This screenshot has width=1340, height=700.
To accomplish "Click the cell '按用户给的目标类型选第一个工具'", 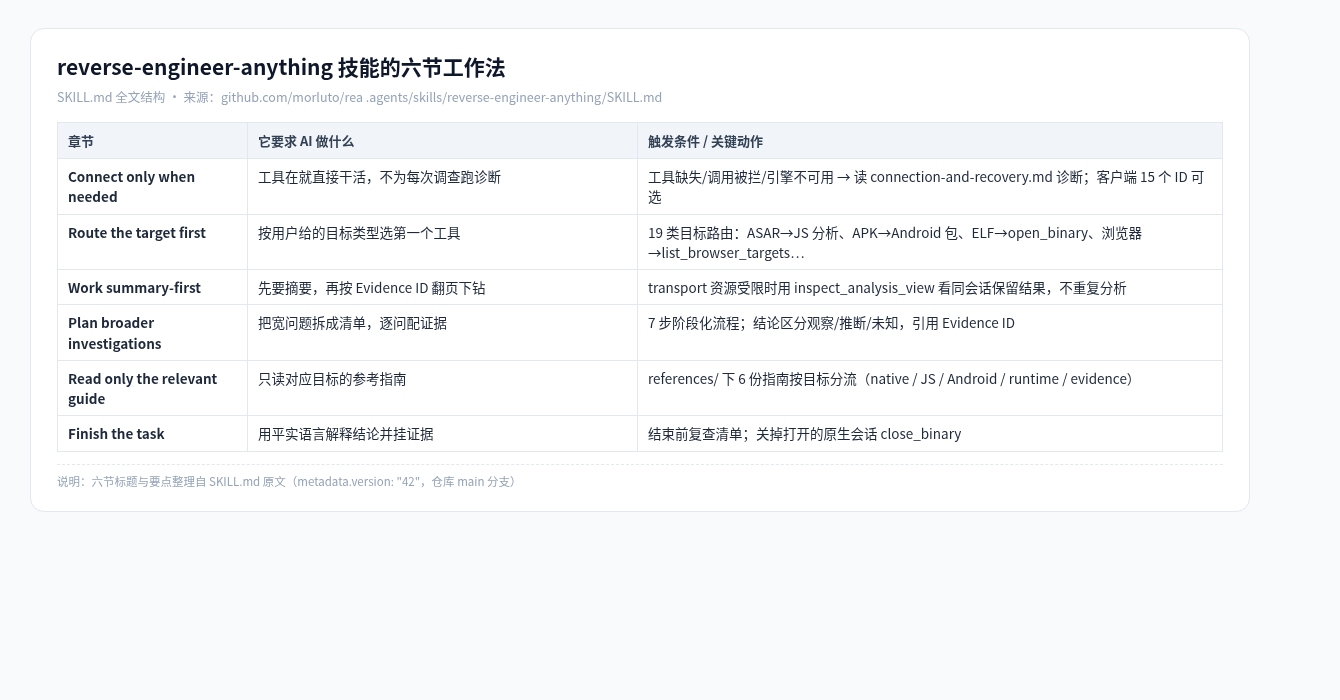I will (x=442, y=242).
